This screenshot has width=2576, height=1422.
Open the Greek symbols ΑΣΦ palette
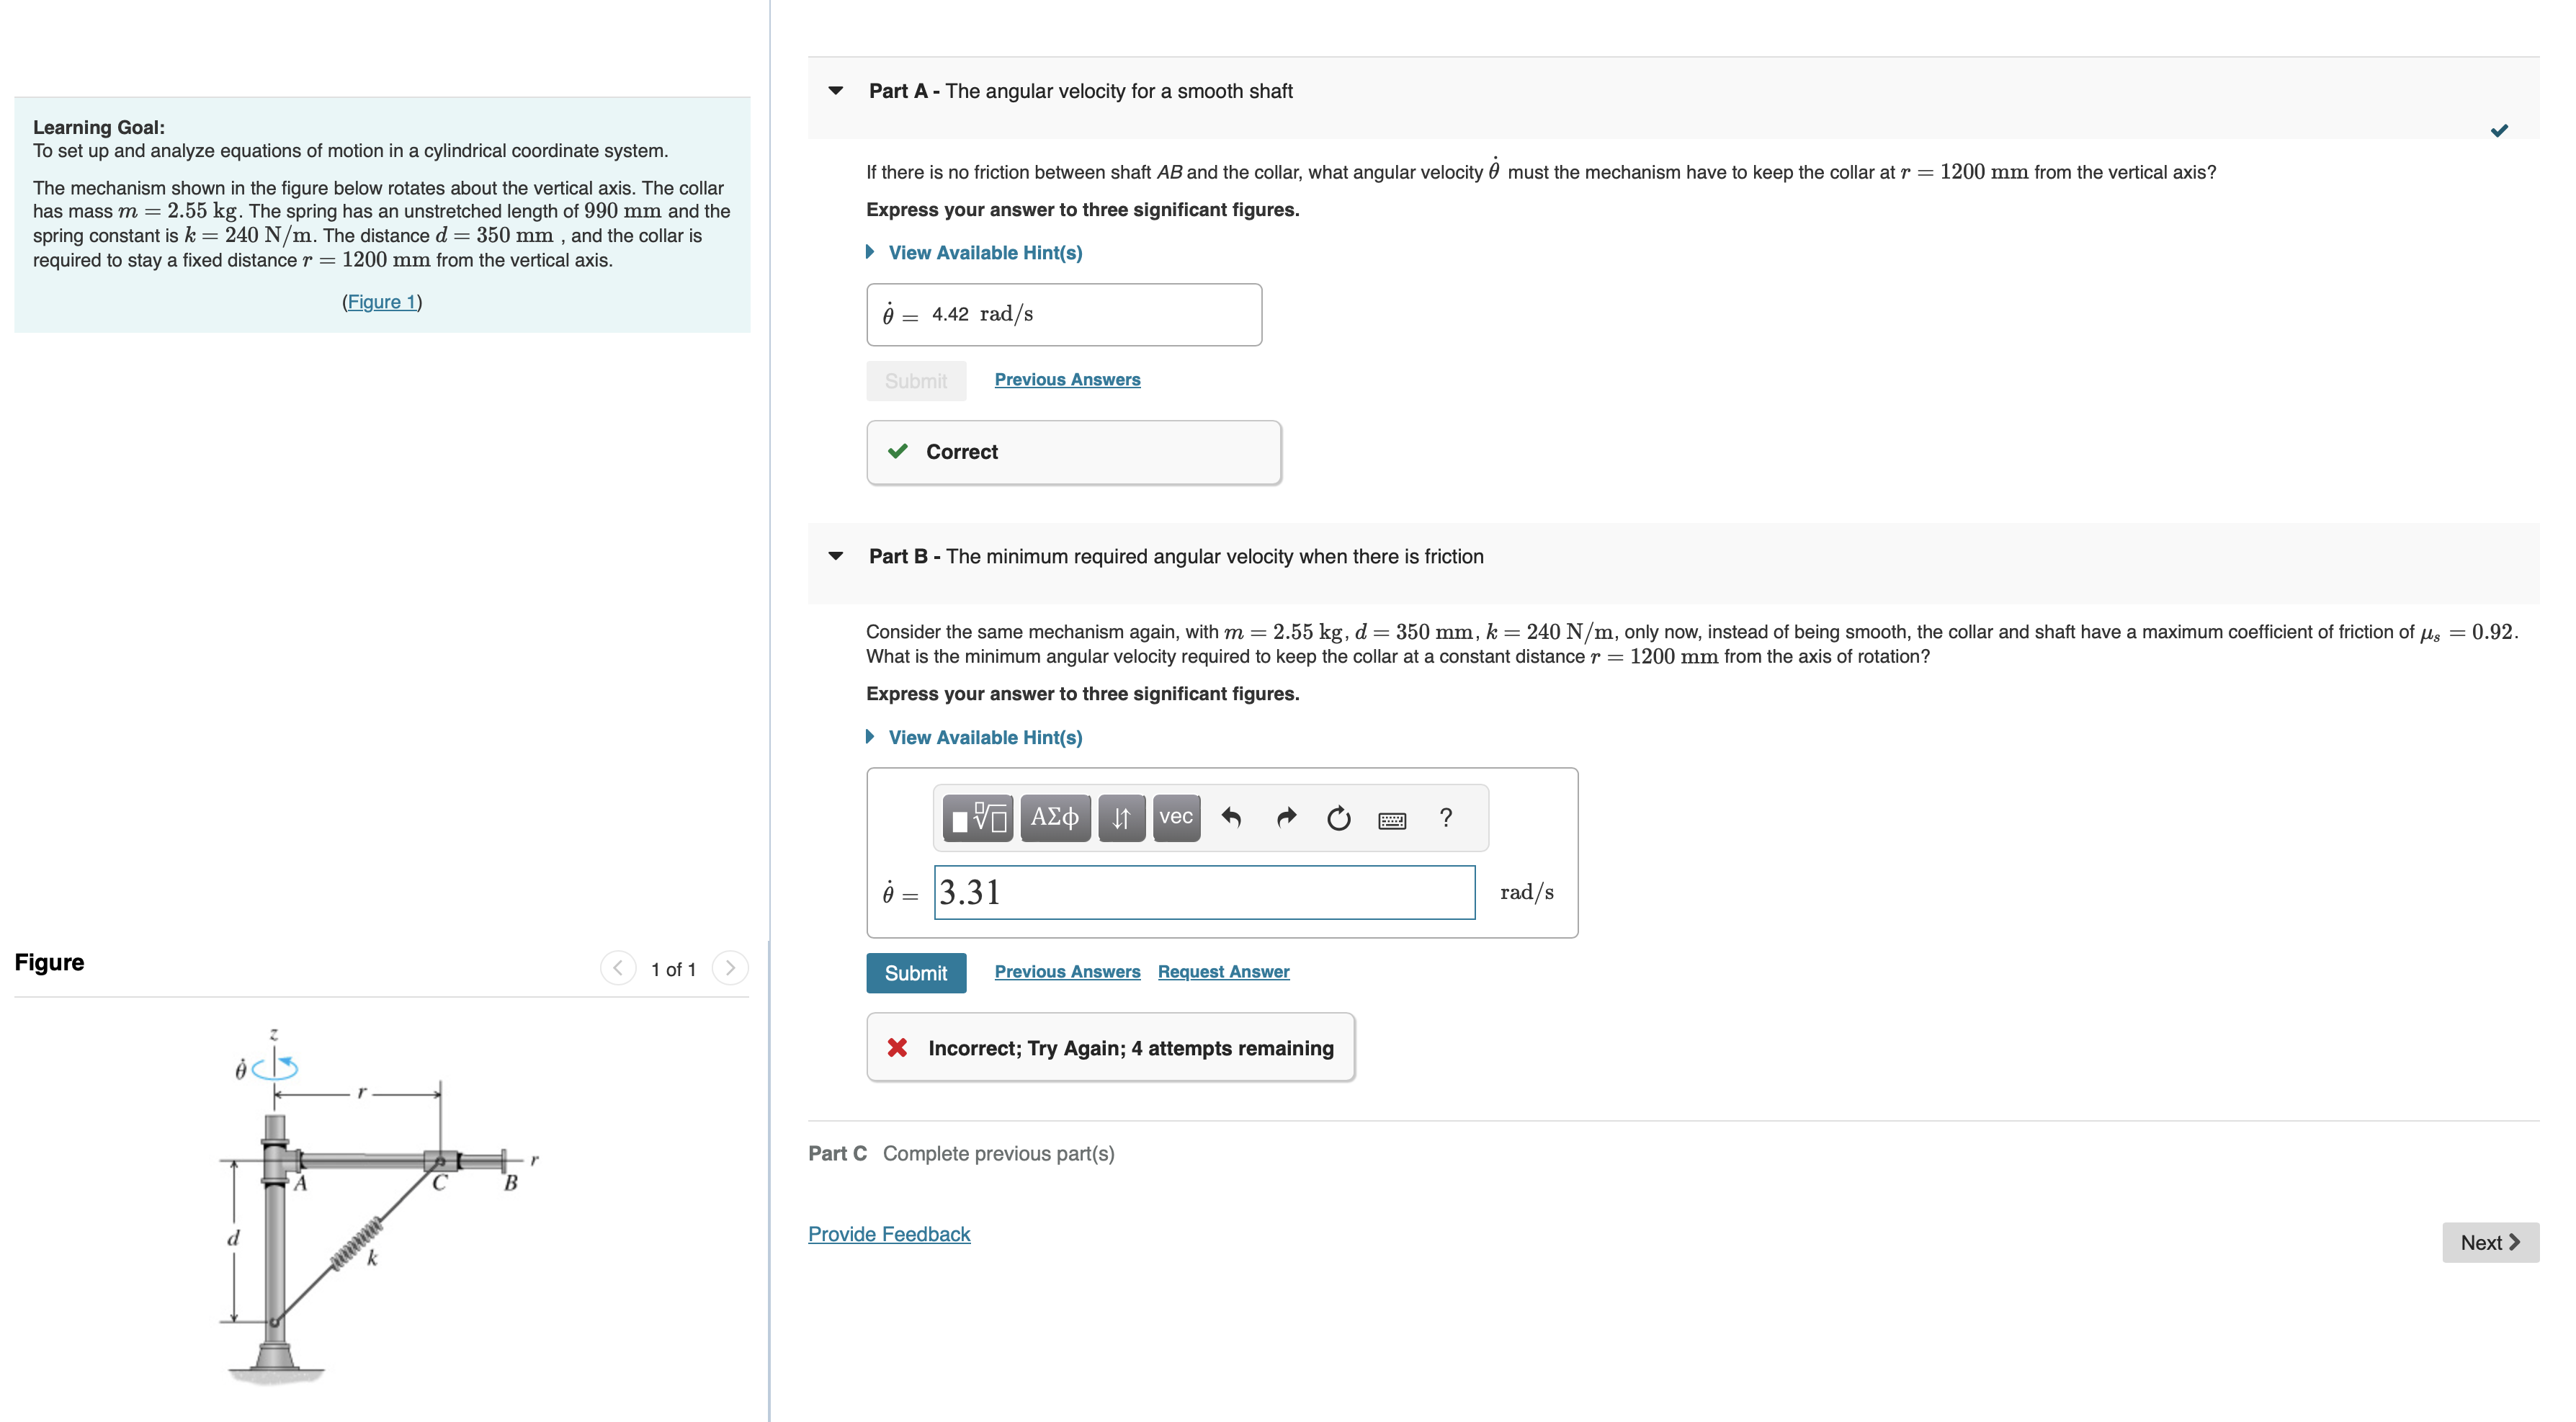click(1055, 818)
